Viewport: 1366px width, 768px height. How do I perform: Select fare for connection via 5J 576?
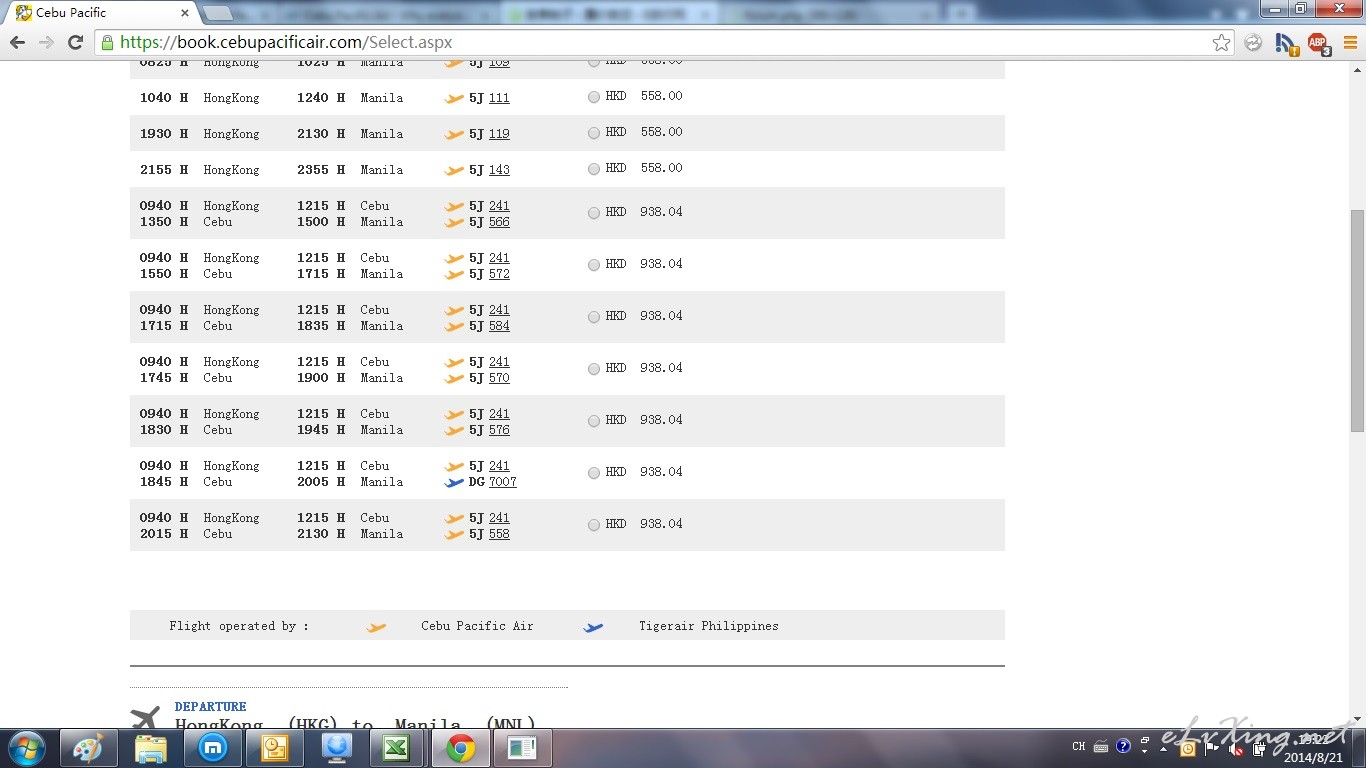click(x=594, y=421)
